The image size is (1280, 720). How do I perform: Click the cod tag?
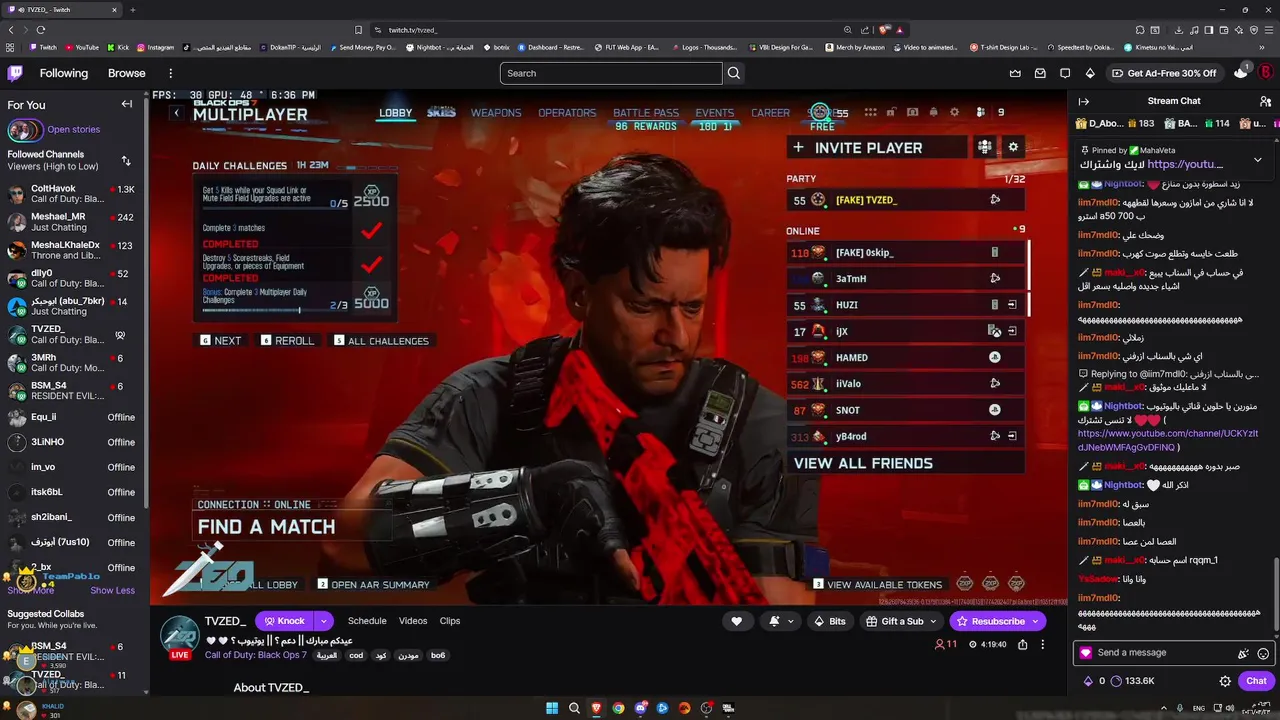pos(356,656)
